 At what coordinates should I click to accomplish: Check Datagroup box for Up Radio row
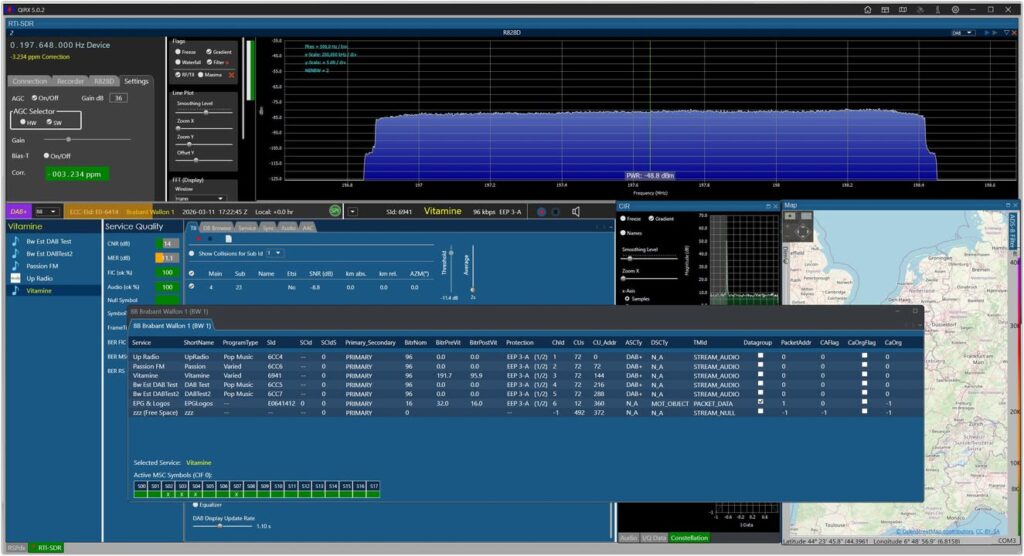[762, 355]
